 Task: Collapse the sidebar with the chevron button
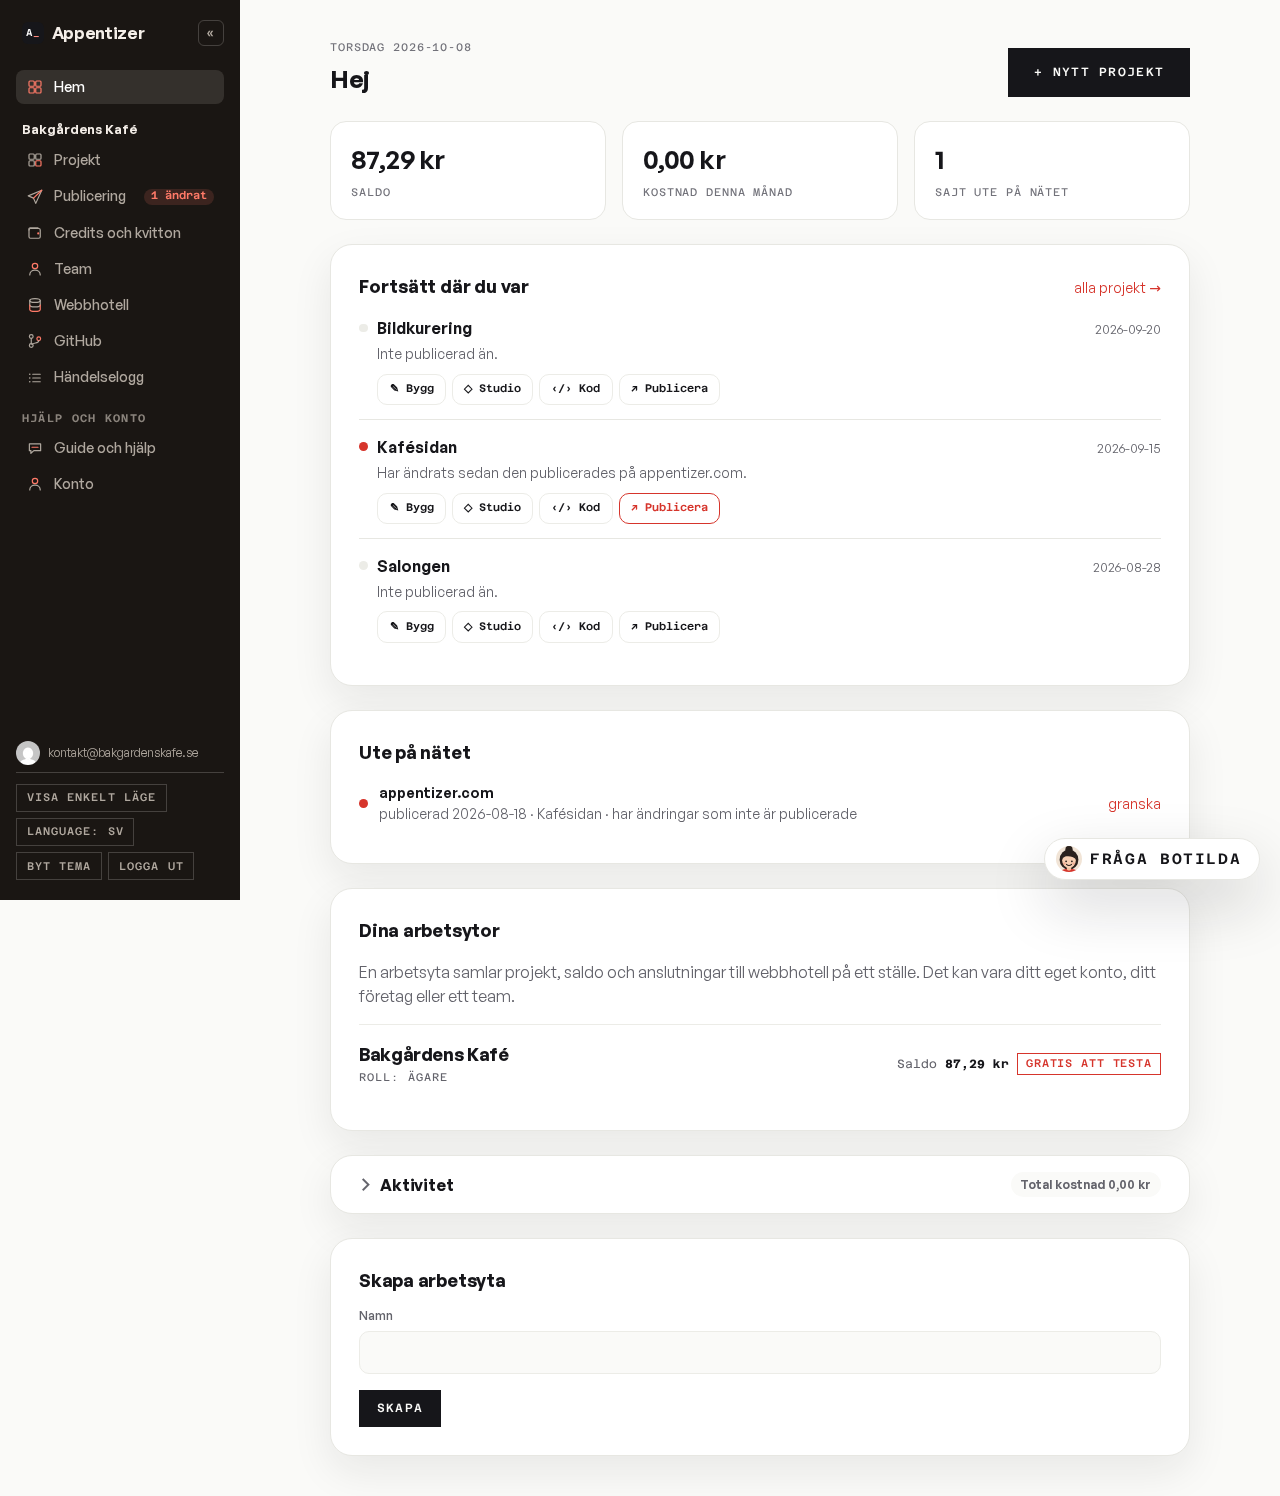pyautogui.click(x=210, y=33)
